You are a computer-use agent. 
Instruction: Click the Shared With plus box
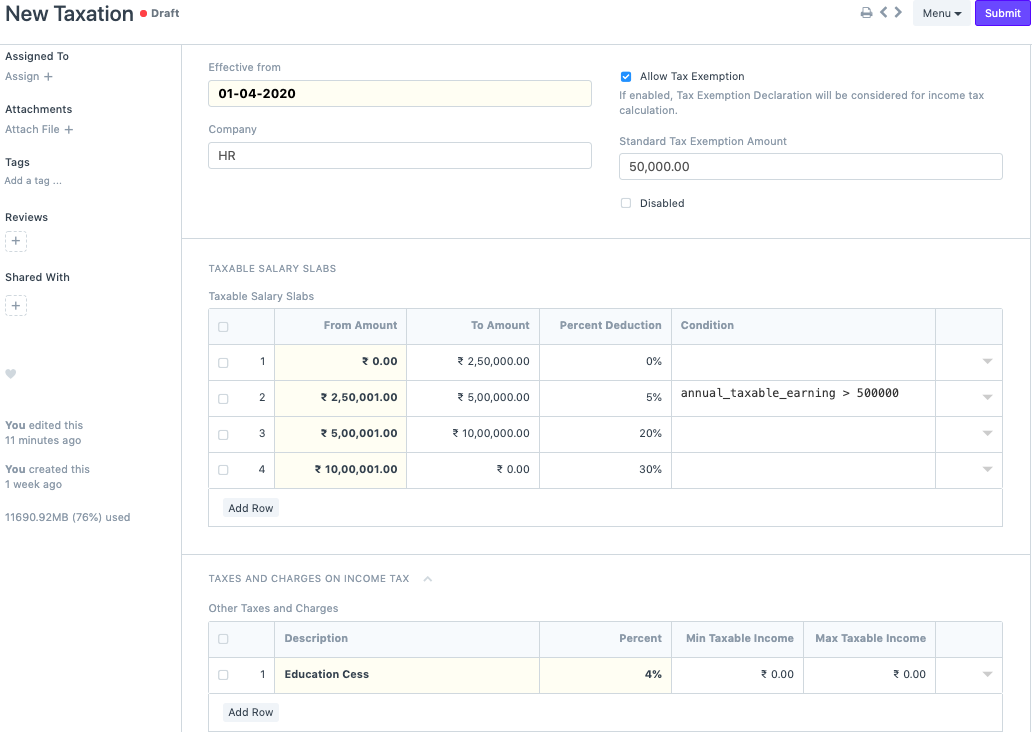(x=16, y=306)
